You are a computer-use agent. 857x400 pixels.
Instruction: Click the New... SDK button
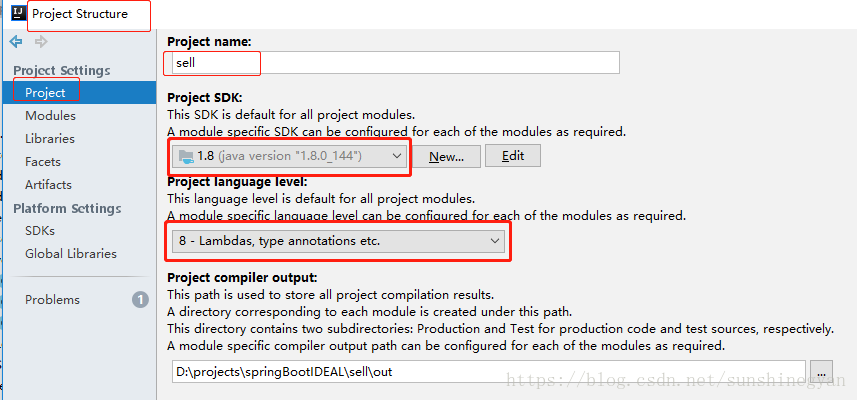pos(446,156)
